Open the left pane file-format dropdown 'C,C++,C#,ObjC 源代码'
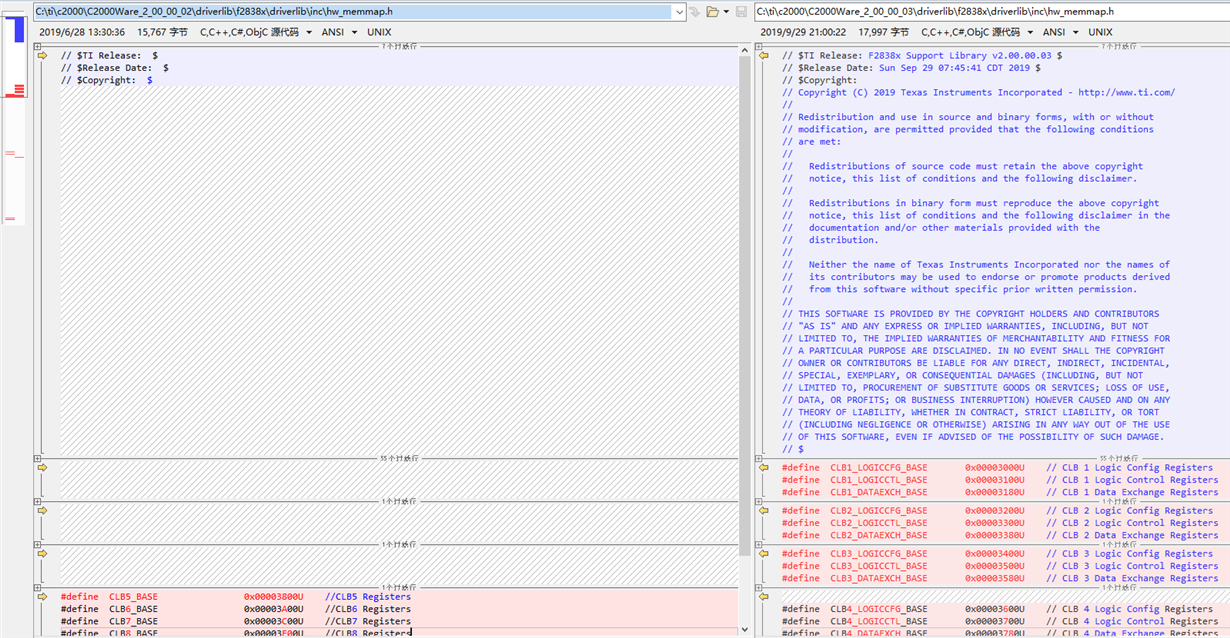Viewport: 1230px width, 638px height. coord(257,32)
